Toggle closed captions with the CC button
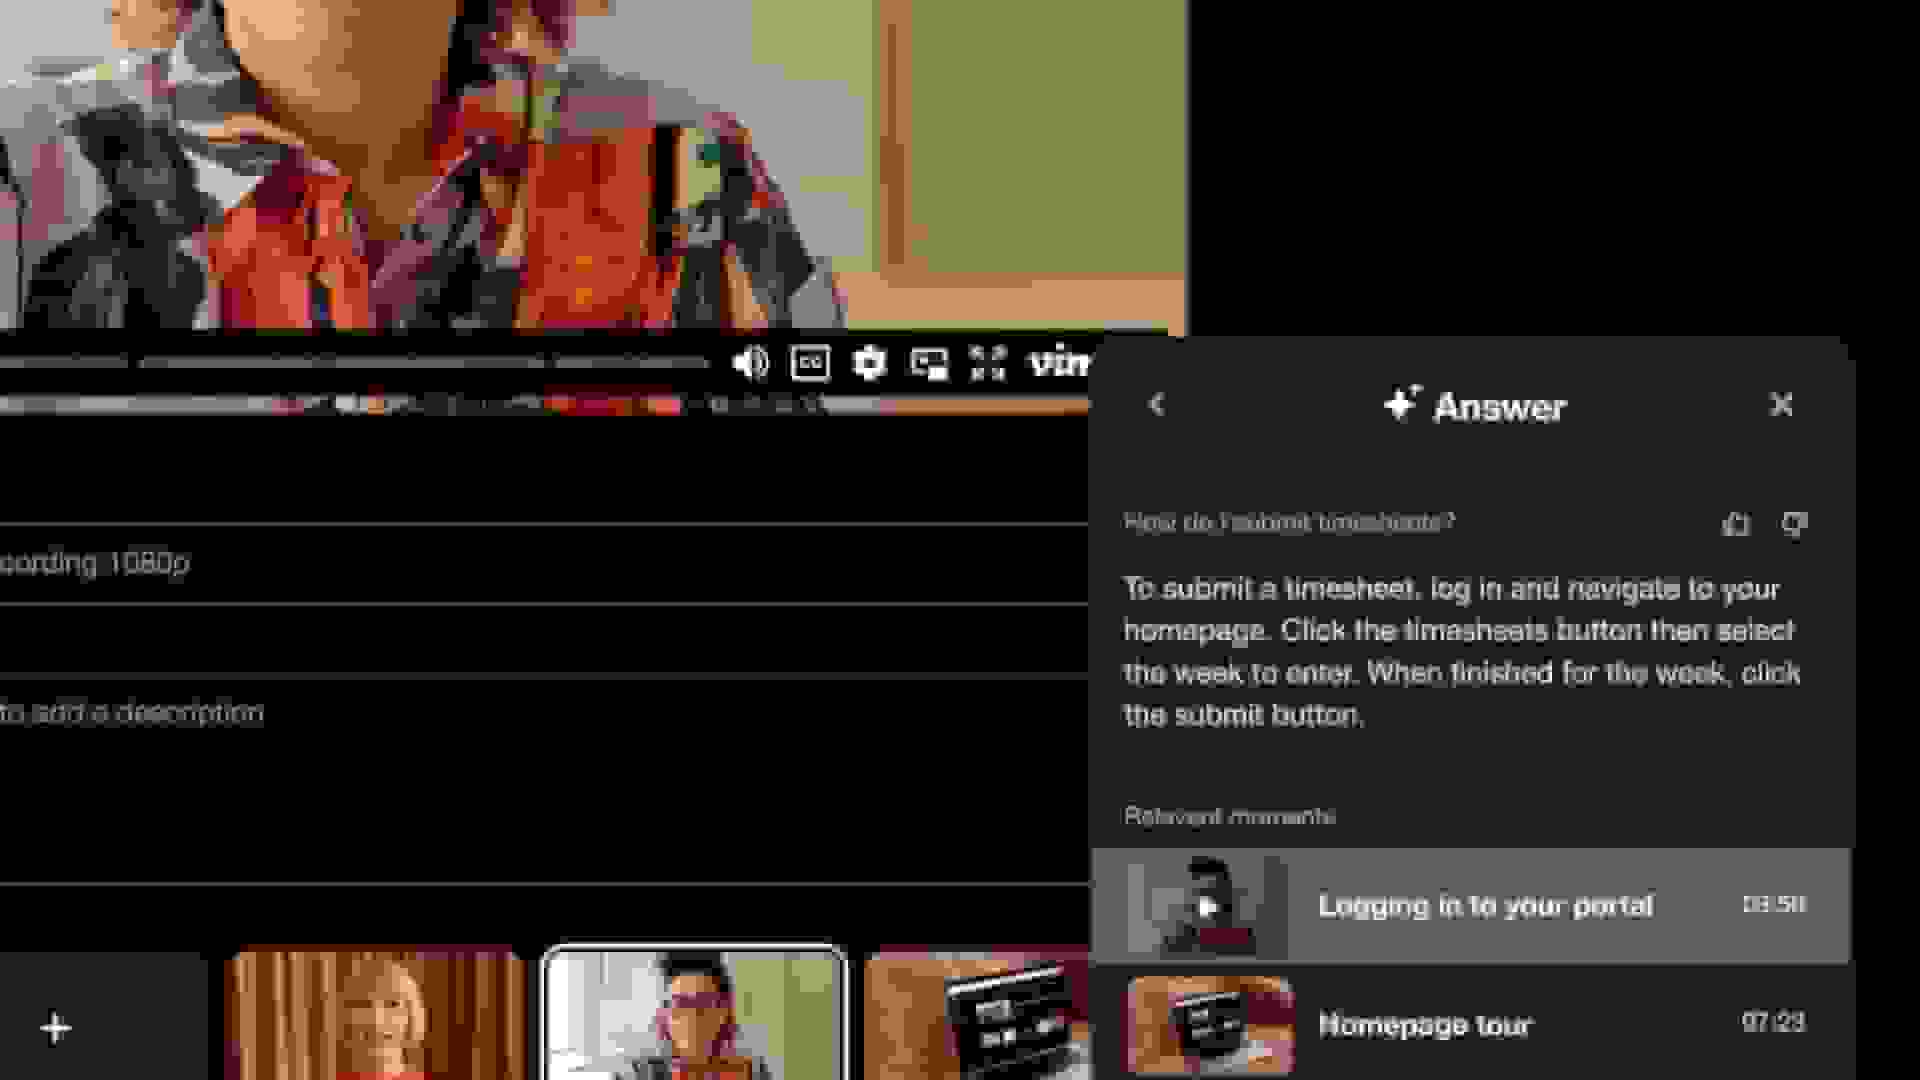Image resolution: width=1920 pixels, height=1080 pixels. click(x=809, y=362)
